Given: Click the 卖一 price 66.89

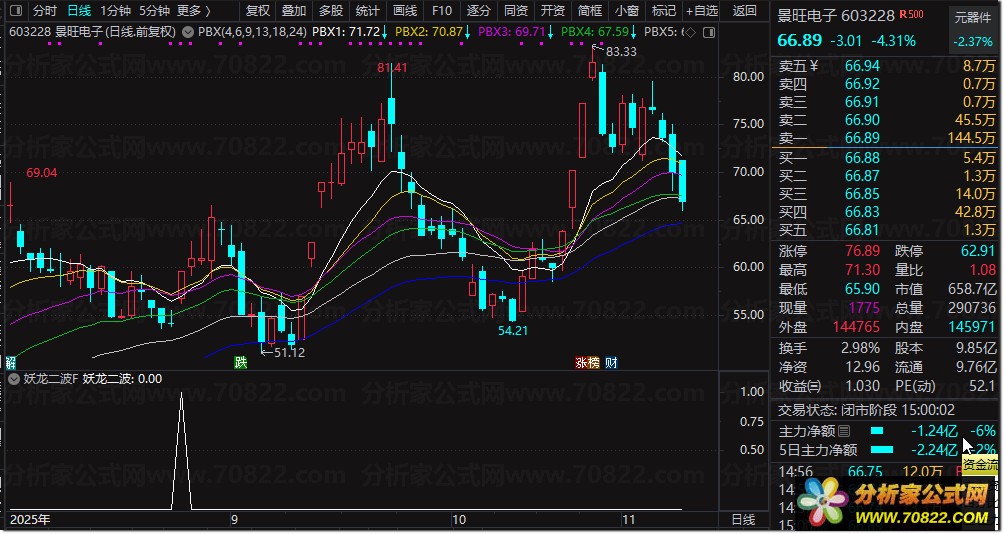Looking at the screenshot, I should [x=862, y=138].
